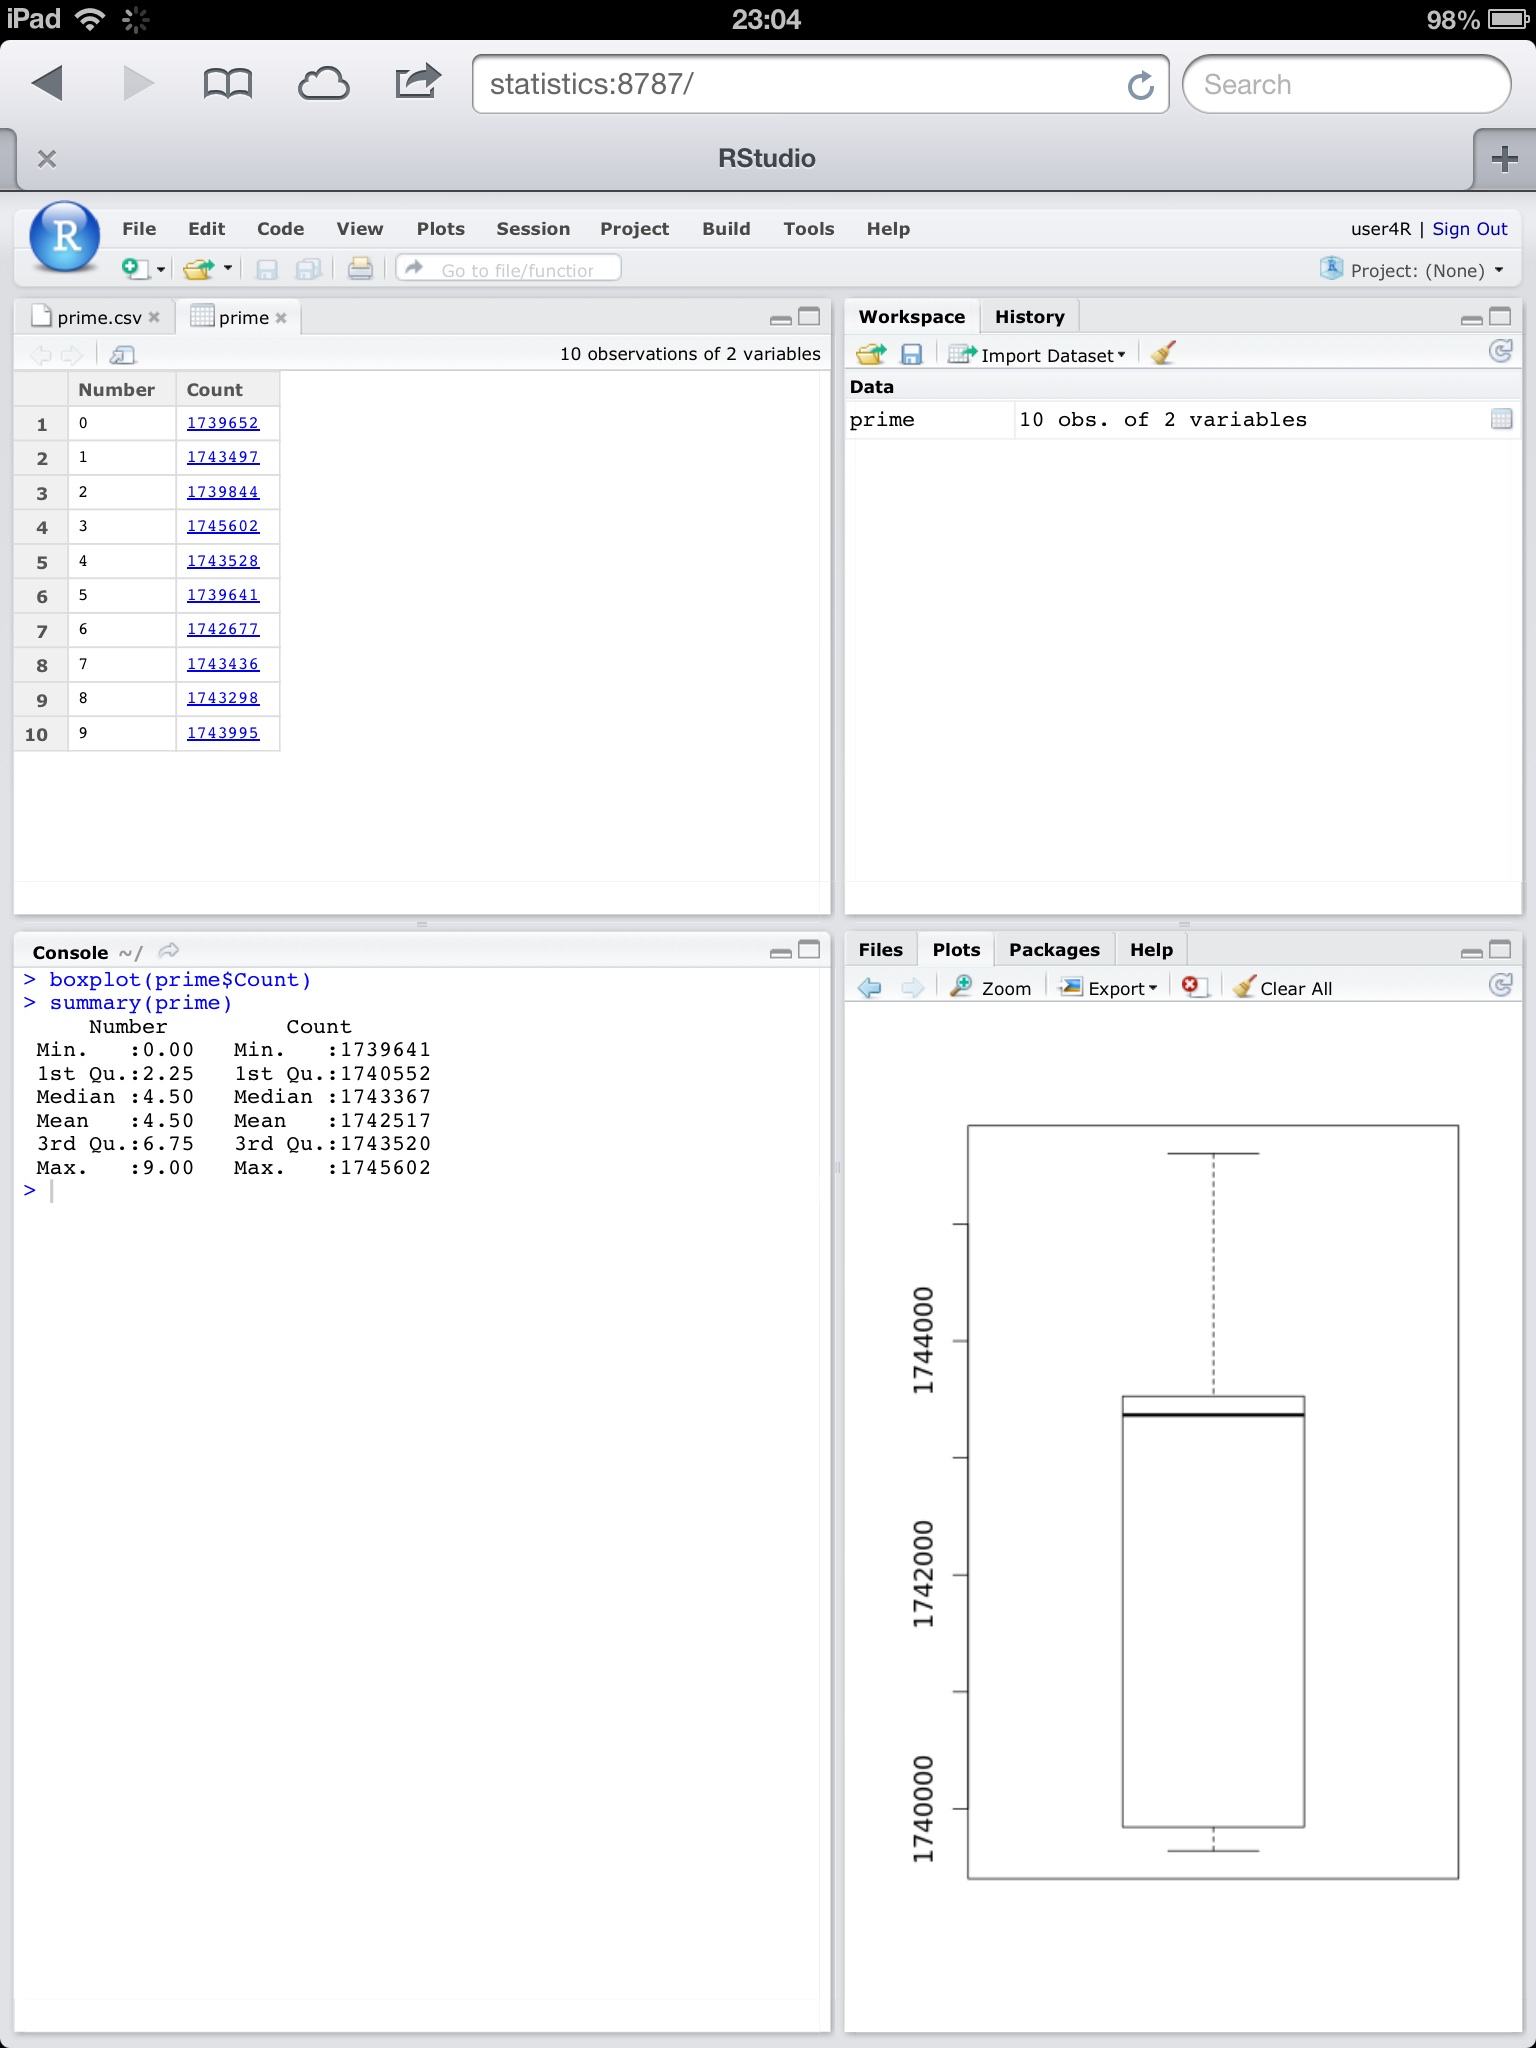Open iCloud tabs cloud icon
This screenshot has height=2048, width=1536.
(x=323, y=84)
